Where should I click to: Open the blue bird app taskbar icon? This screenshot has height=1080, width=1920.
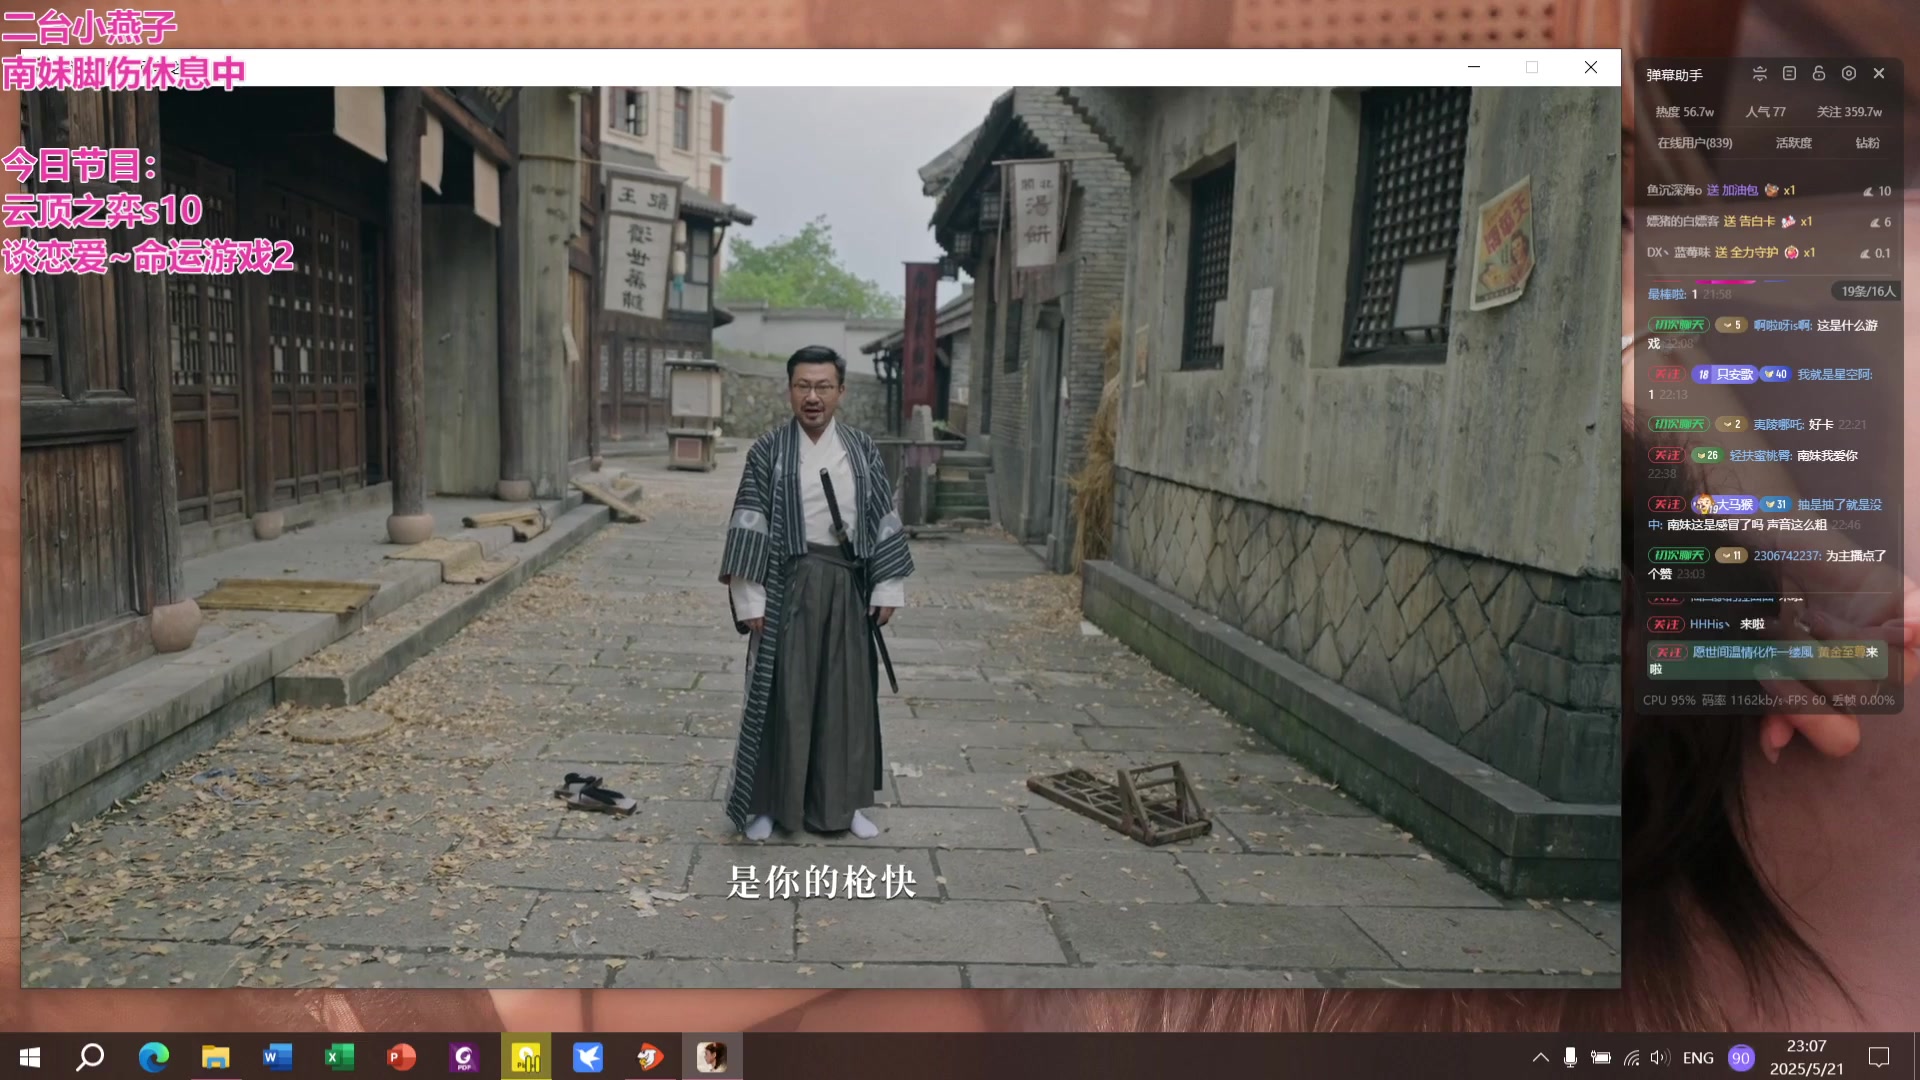[x=588, y=1057]
